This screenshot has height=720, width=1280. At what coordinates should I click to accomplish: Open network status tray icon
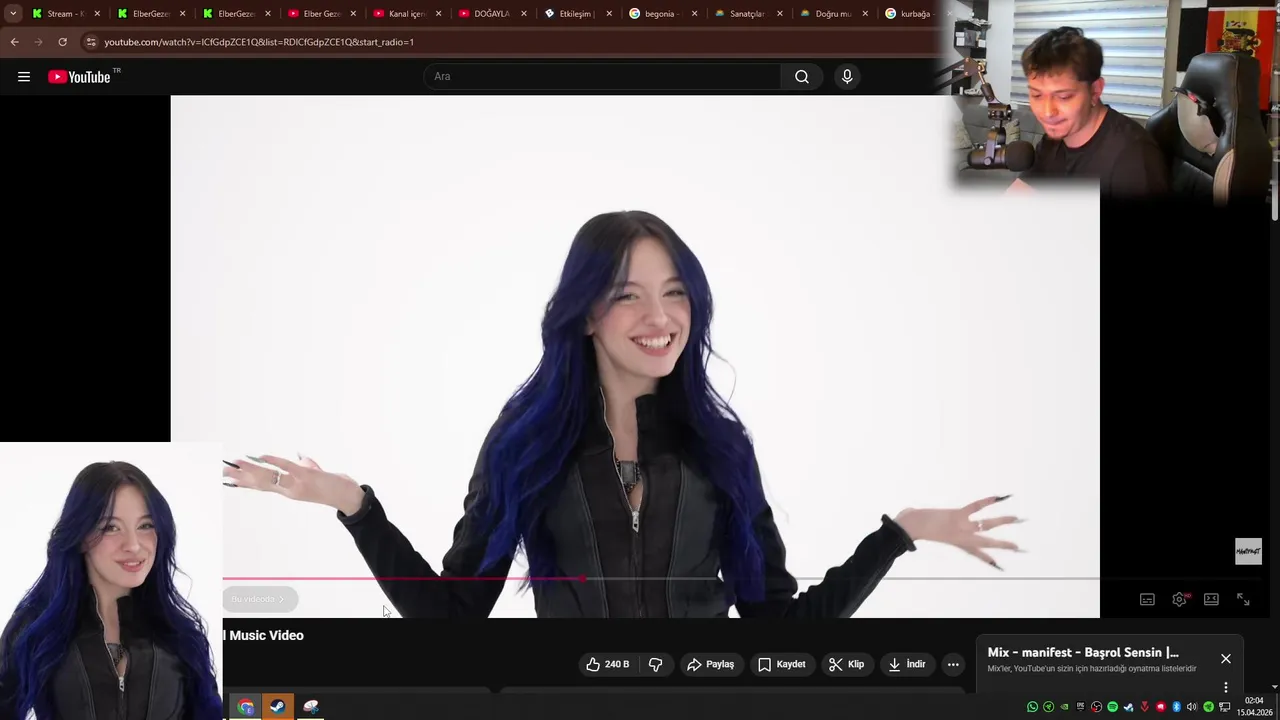[x=1224, y=707]
